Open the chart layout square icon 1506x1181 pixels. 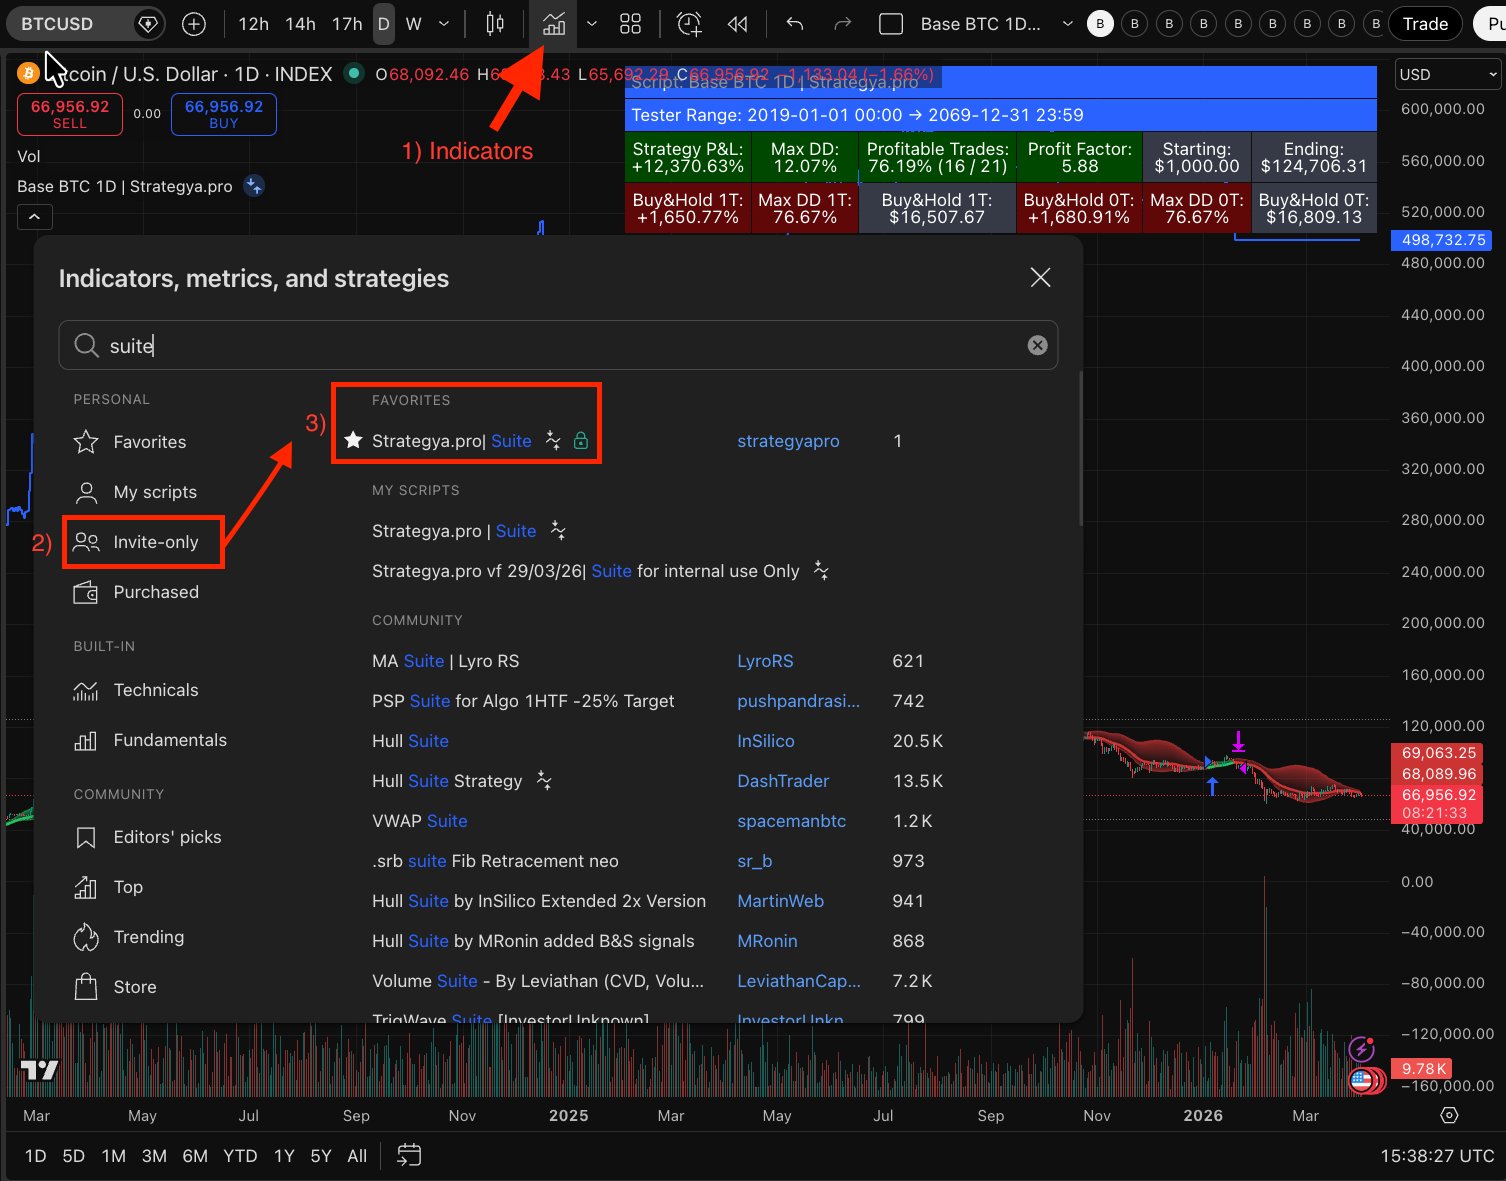(x=890, y=24)
